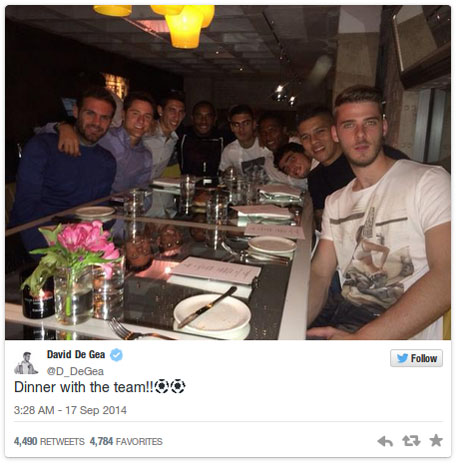Follow the @D_DeGea account

416,358
